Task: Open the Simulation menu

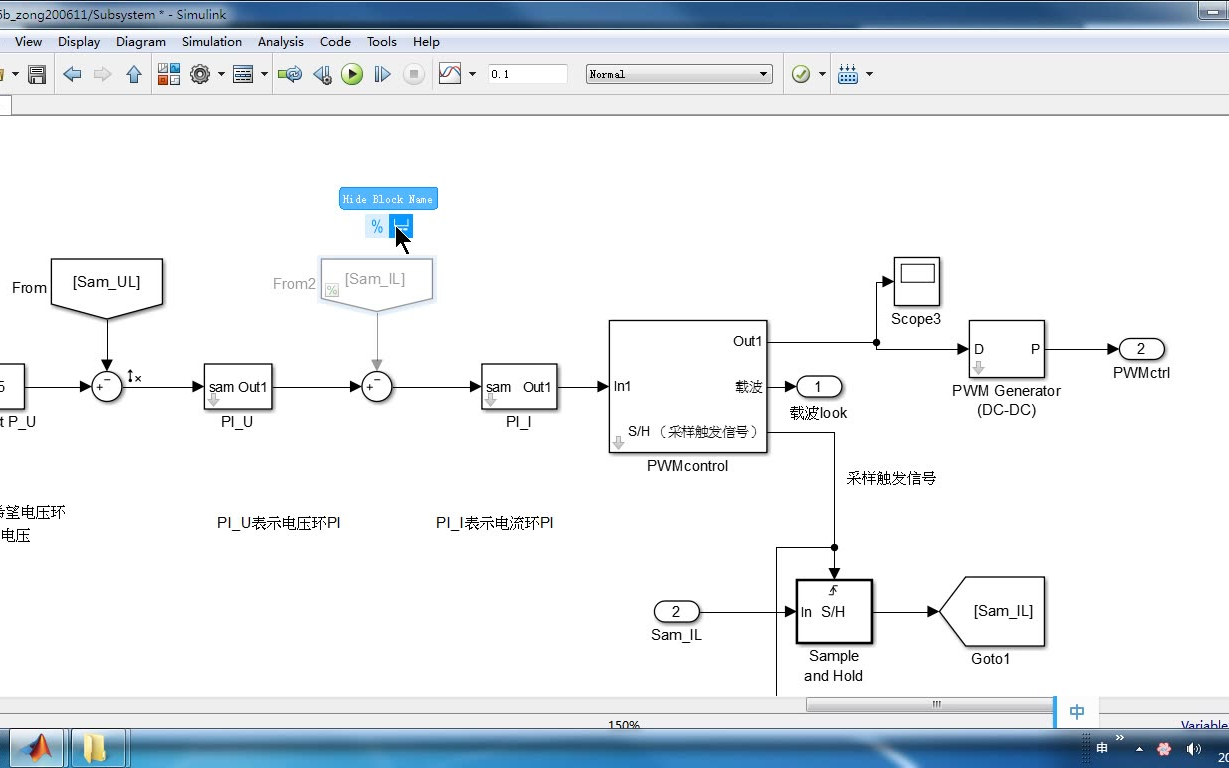Action: click(212, 42)
